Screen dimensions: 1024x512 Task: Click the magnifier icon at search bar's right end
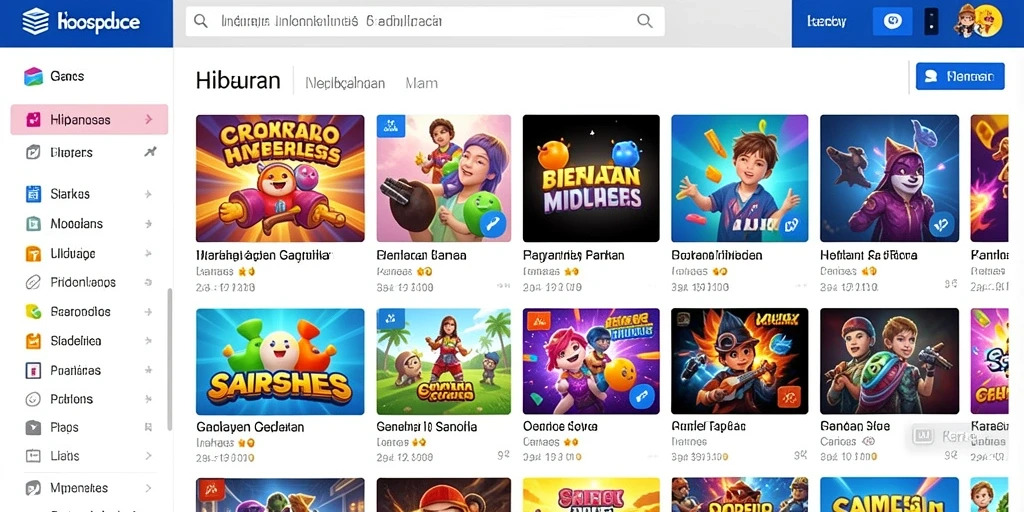point(645,21)
